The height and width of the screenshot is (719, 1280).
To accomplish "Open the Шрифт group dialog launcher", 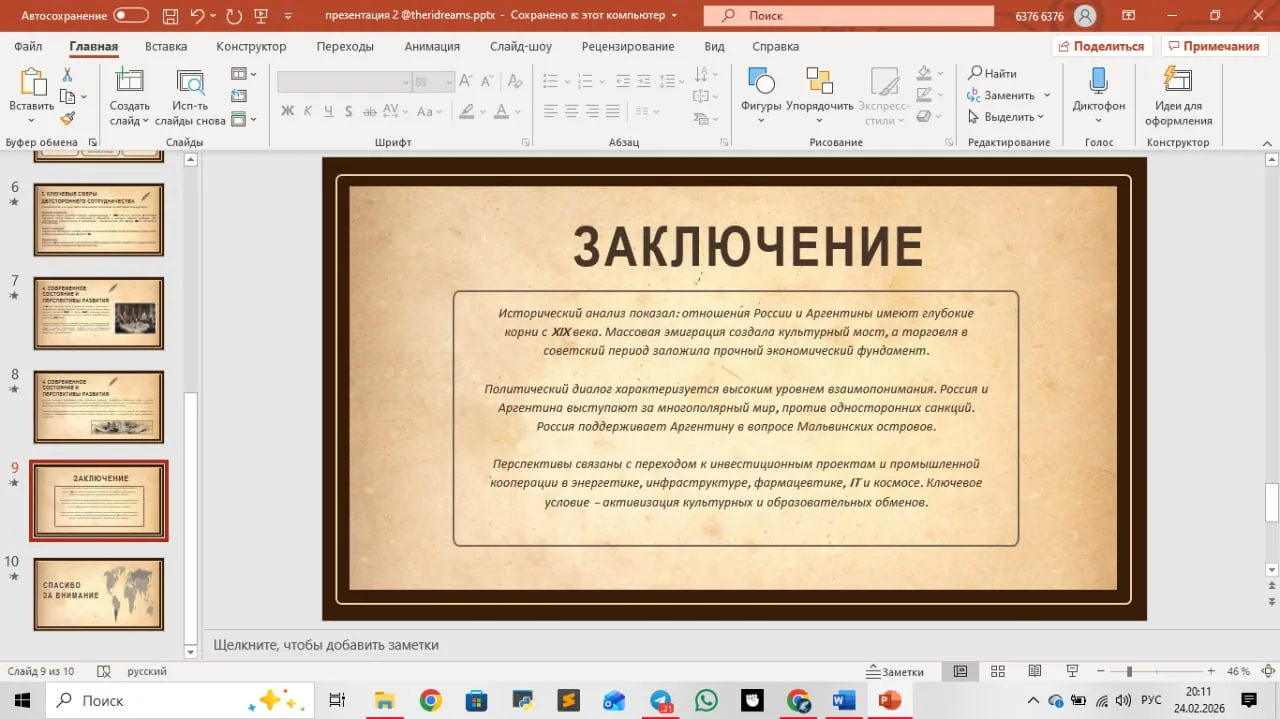I will (526, 142).
